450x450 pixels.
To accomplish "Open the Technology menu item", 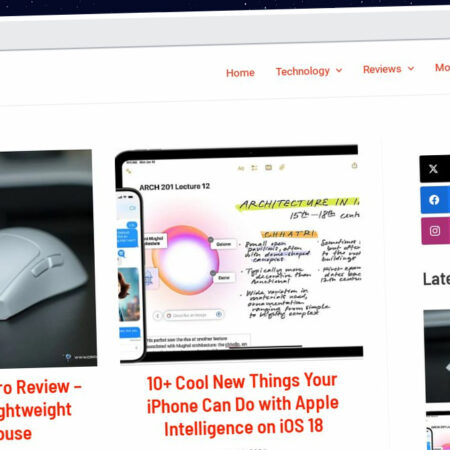I will coord(302,71).
